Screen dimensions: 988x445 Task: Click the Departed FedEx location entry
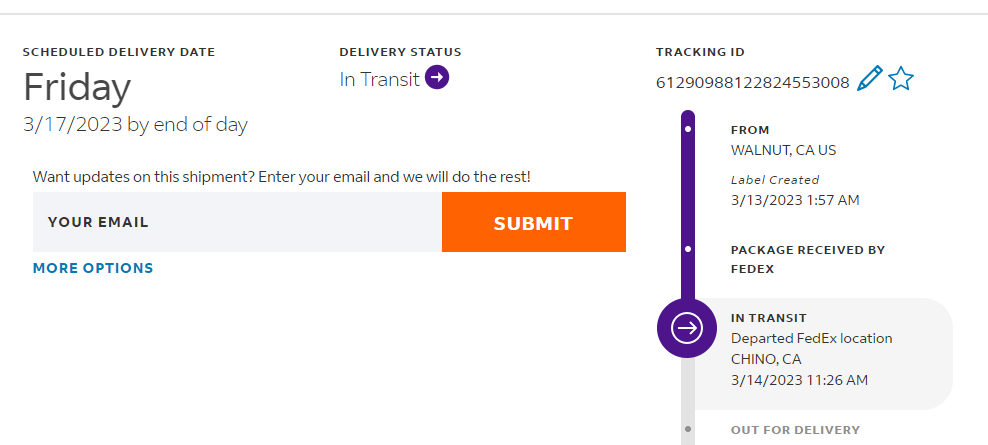pyautogui.click(x=811, y=338)
